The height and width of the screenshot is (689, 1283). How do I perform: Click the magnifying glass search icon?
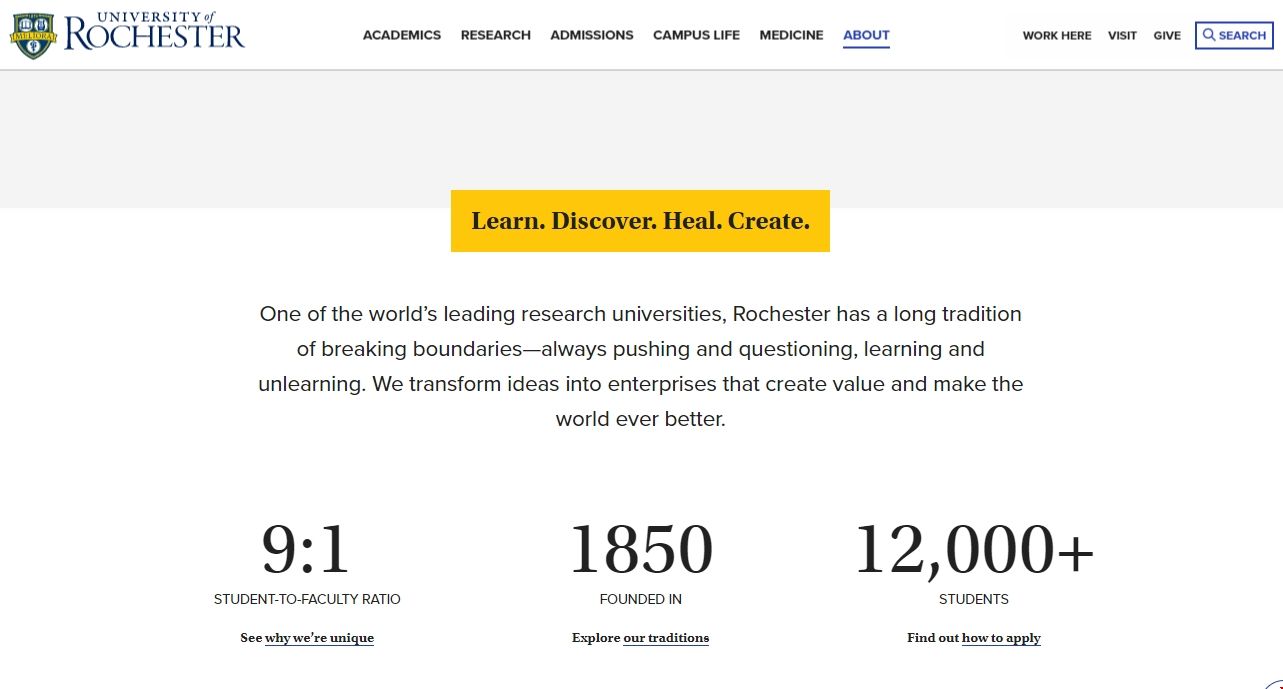[x=1209, y=35]
